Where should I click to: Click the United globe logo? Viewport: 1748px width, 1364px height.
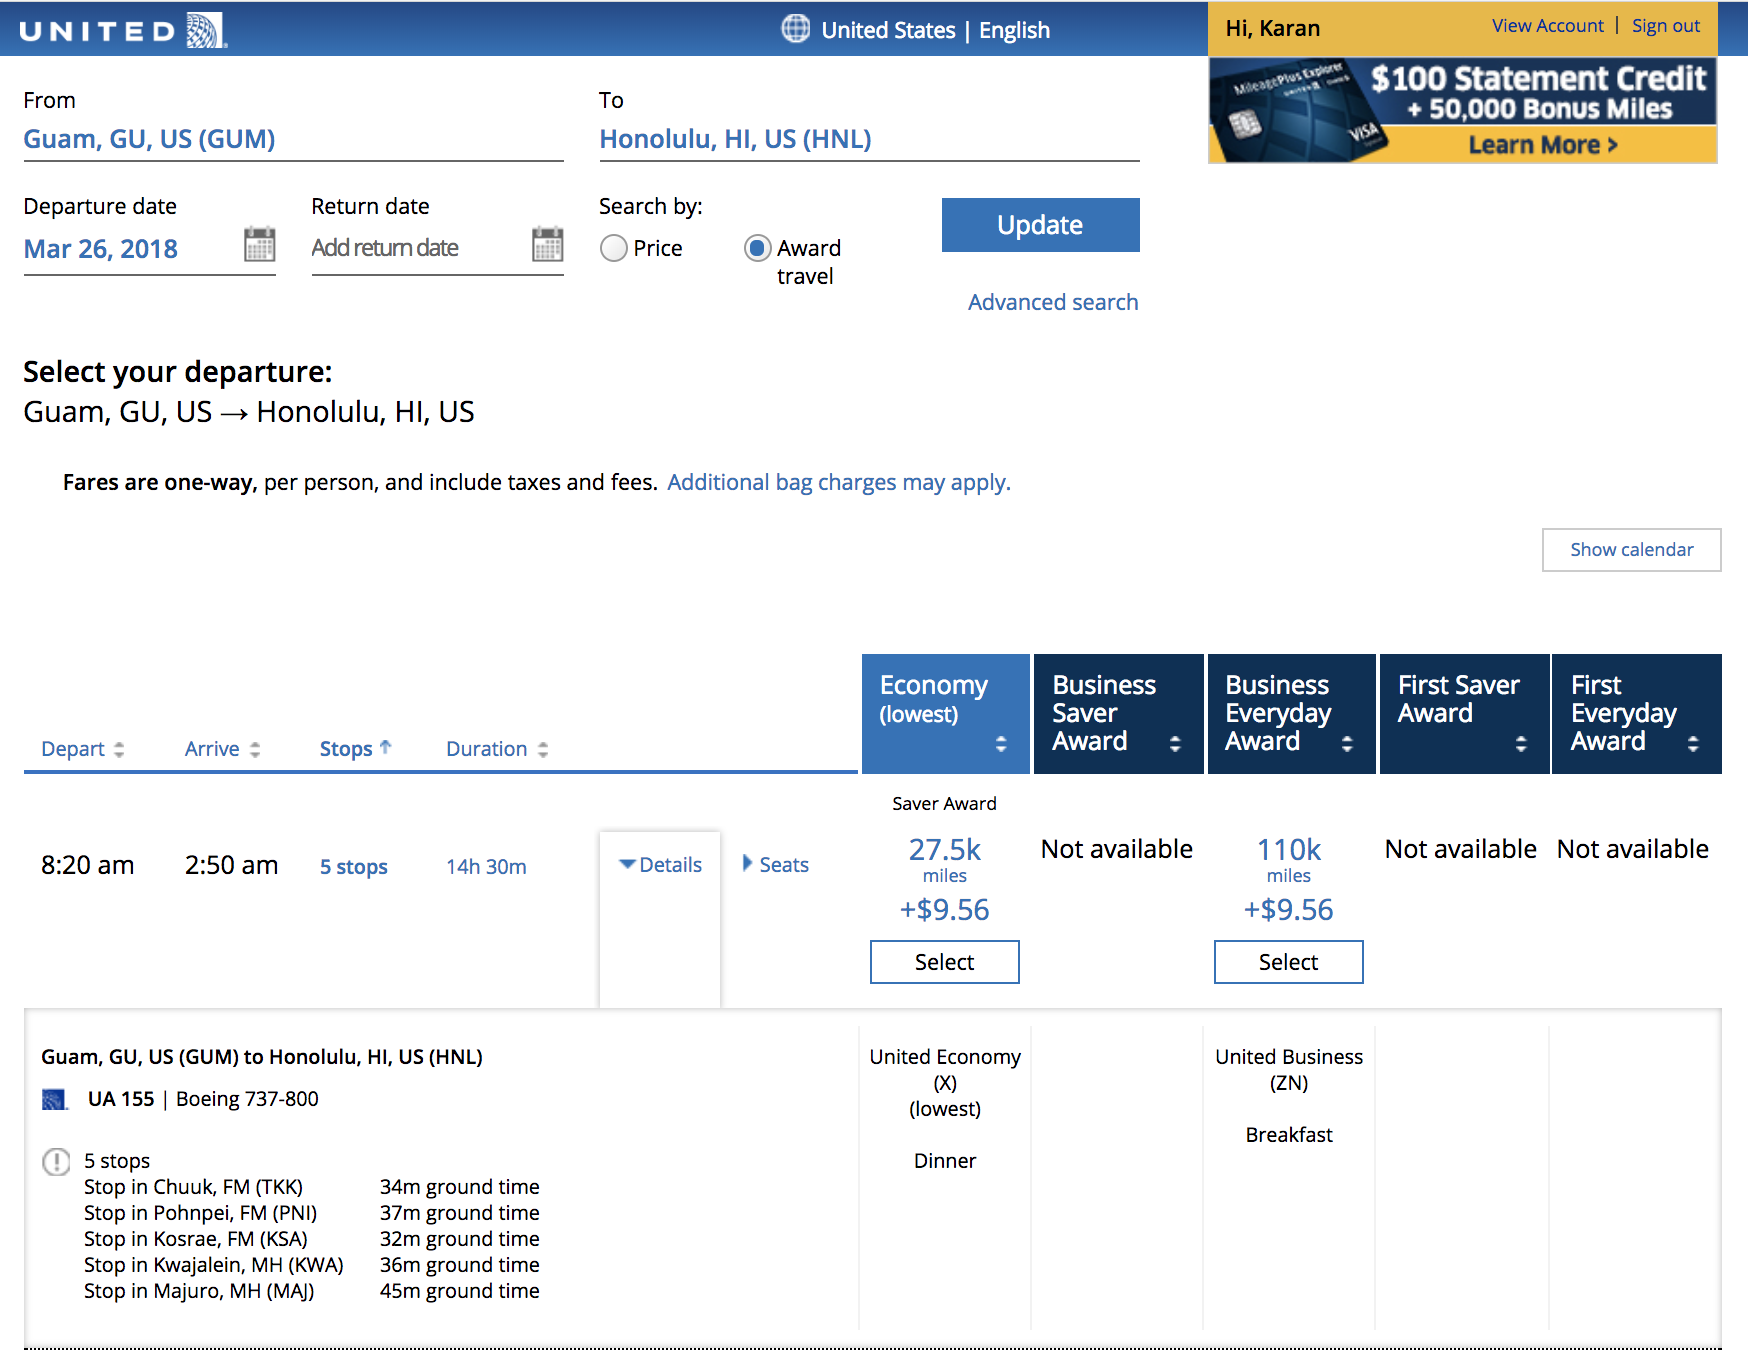[x=206, y=30]
